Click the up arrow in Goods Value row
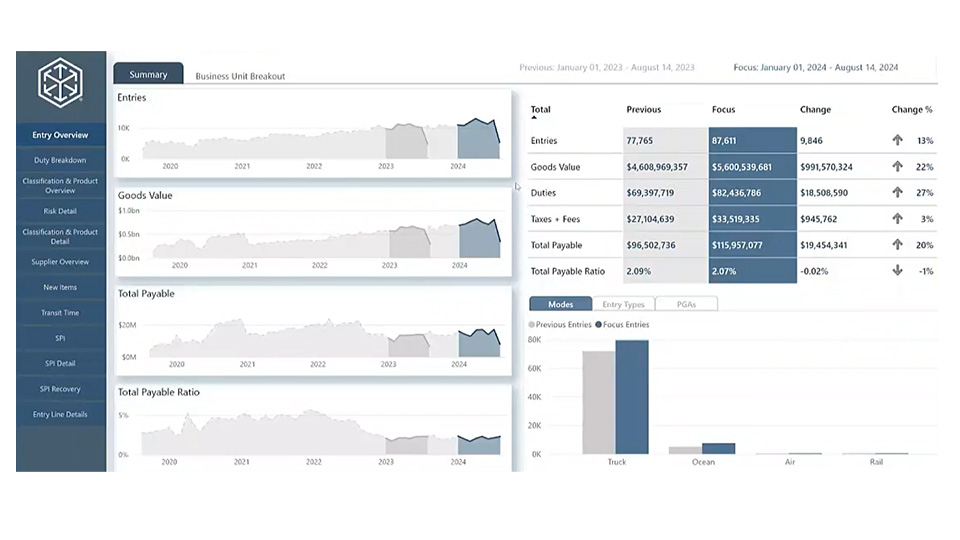 tap(897, 167)
